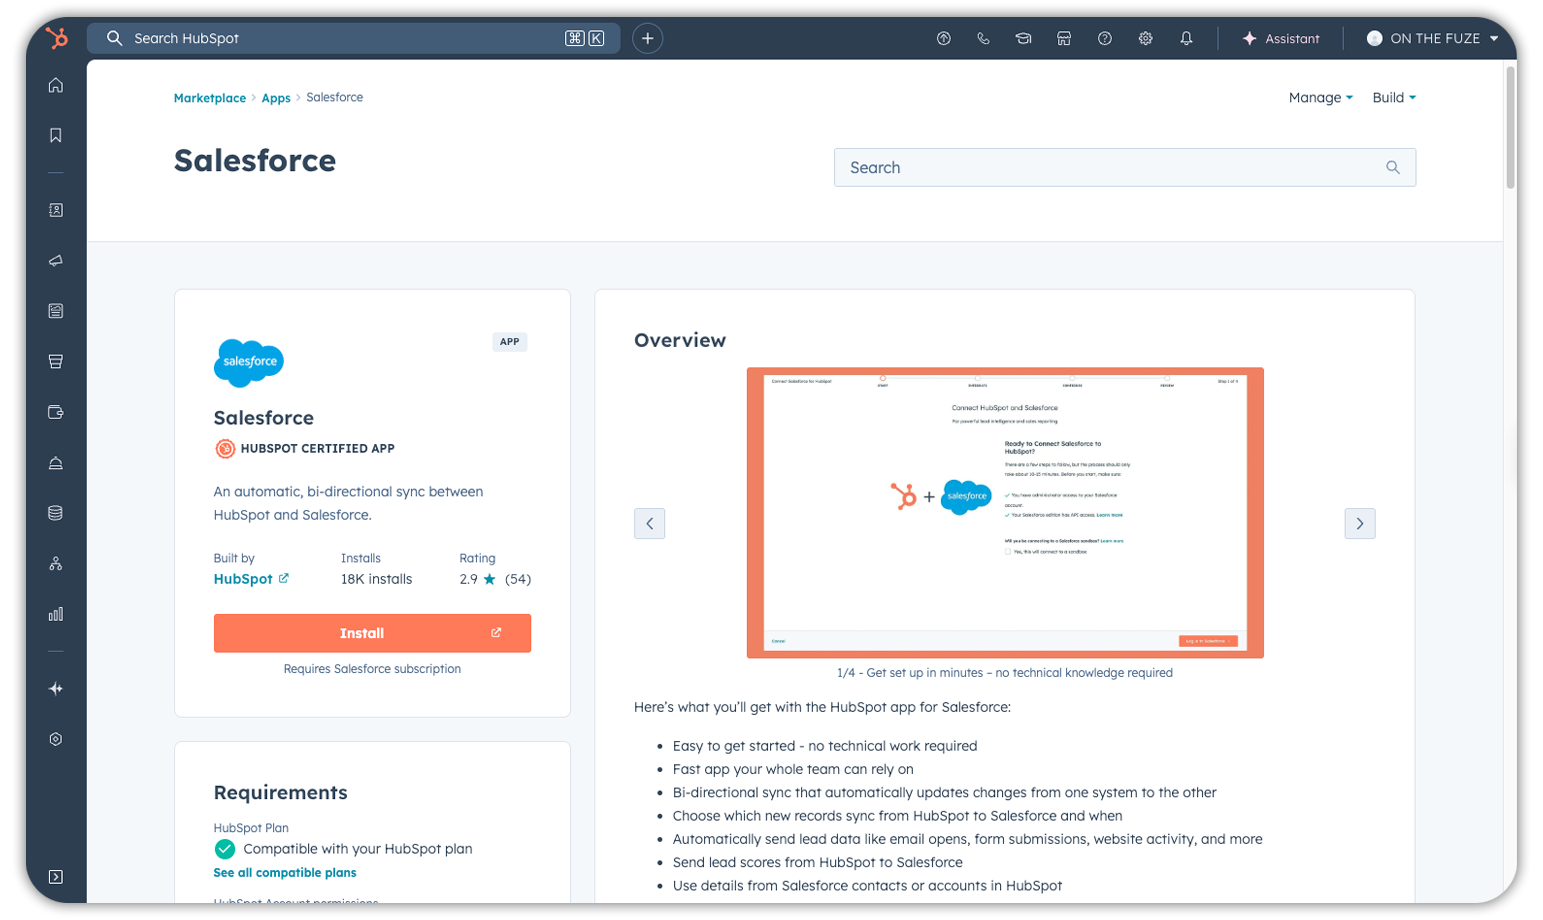Open the ON THE FUZE account menu
This screenshot has width=1543, height=920.
(x=1432, y=38)
